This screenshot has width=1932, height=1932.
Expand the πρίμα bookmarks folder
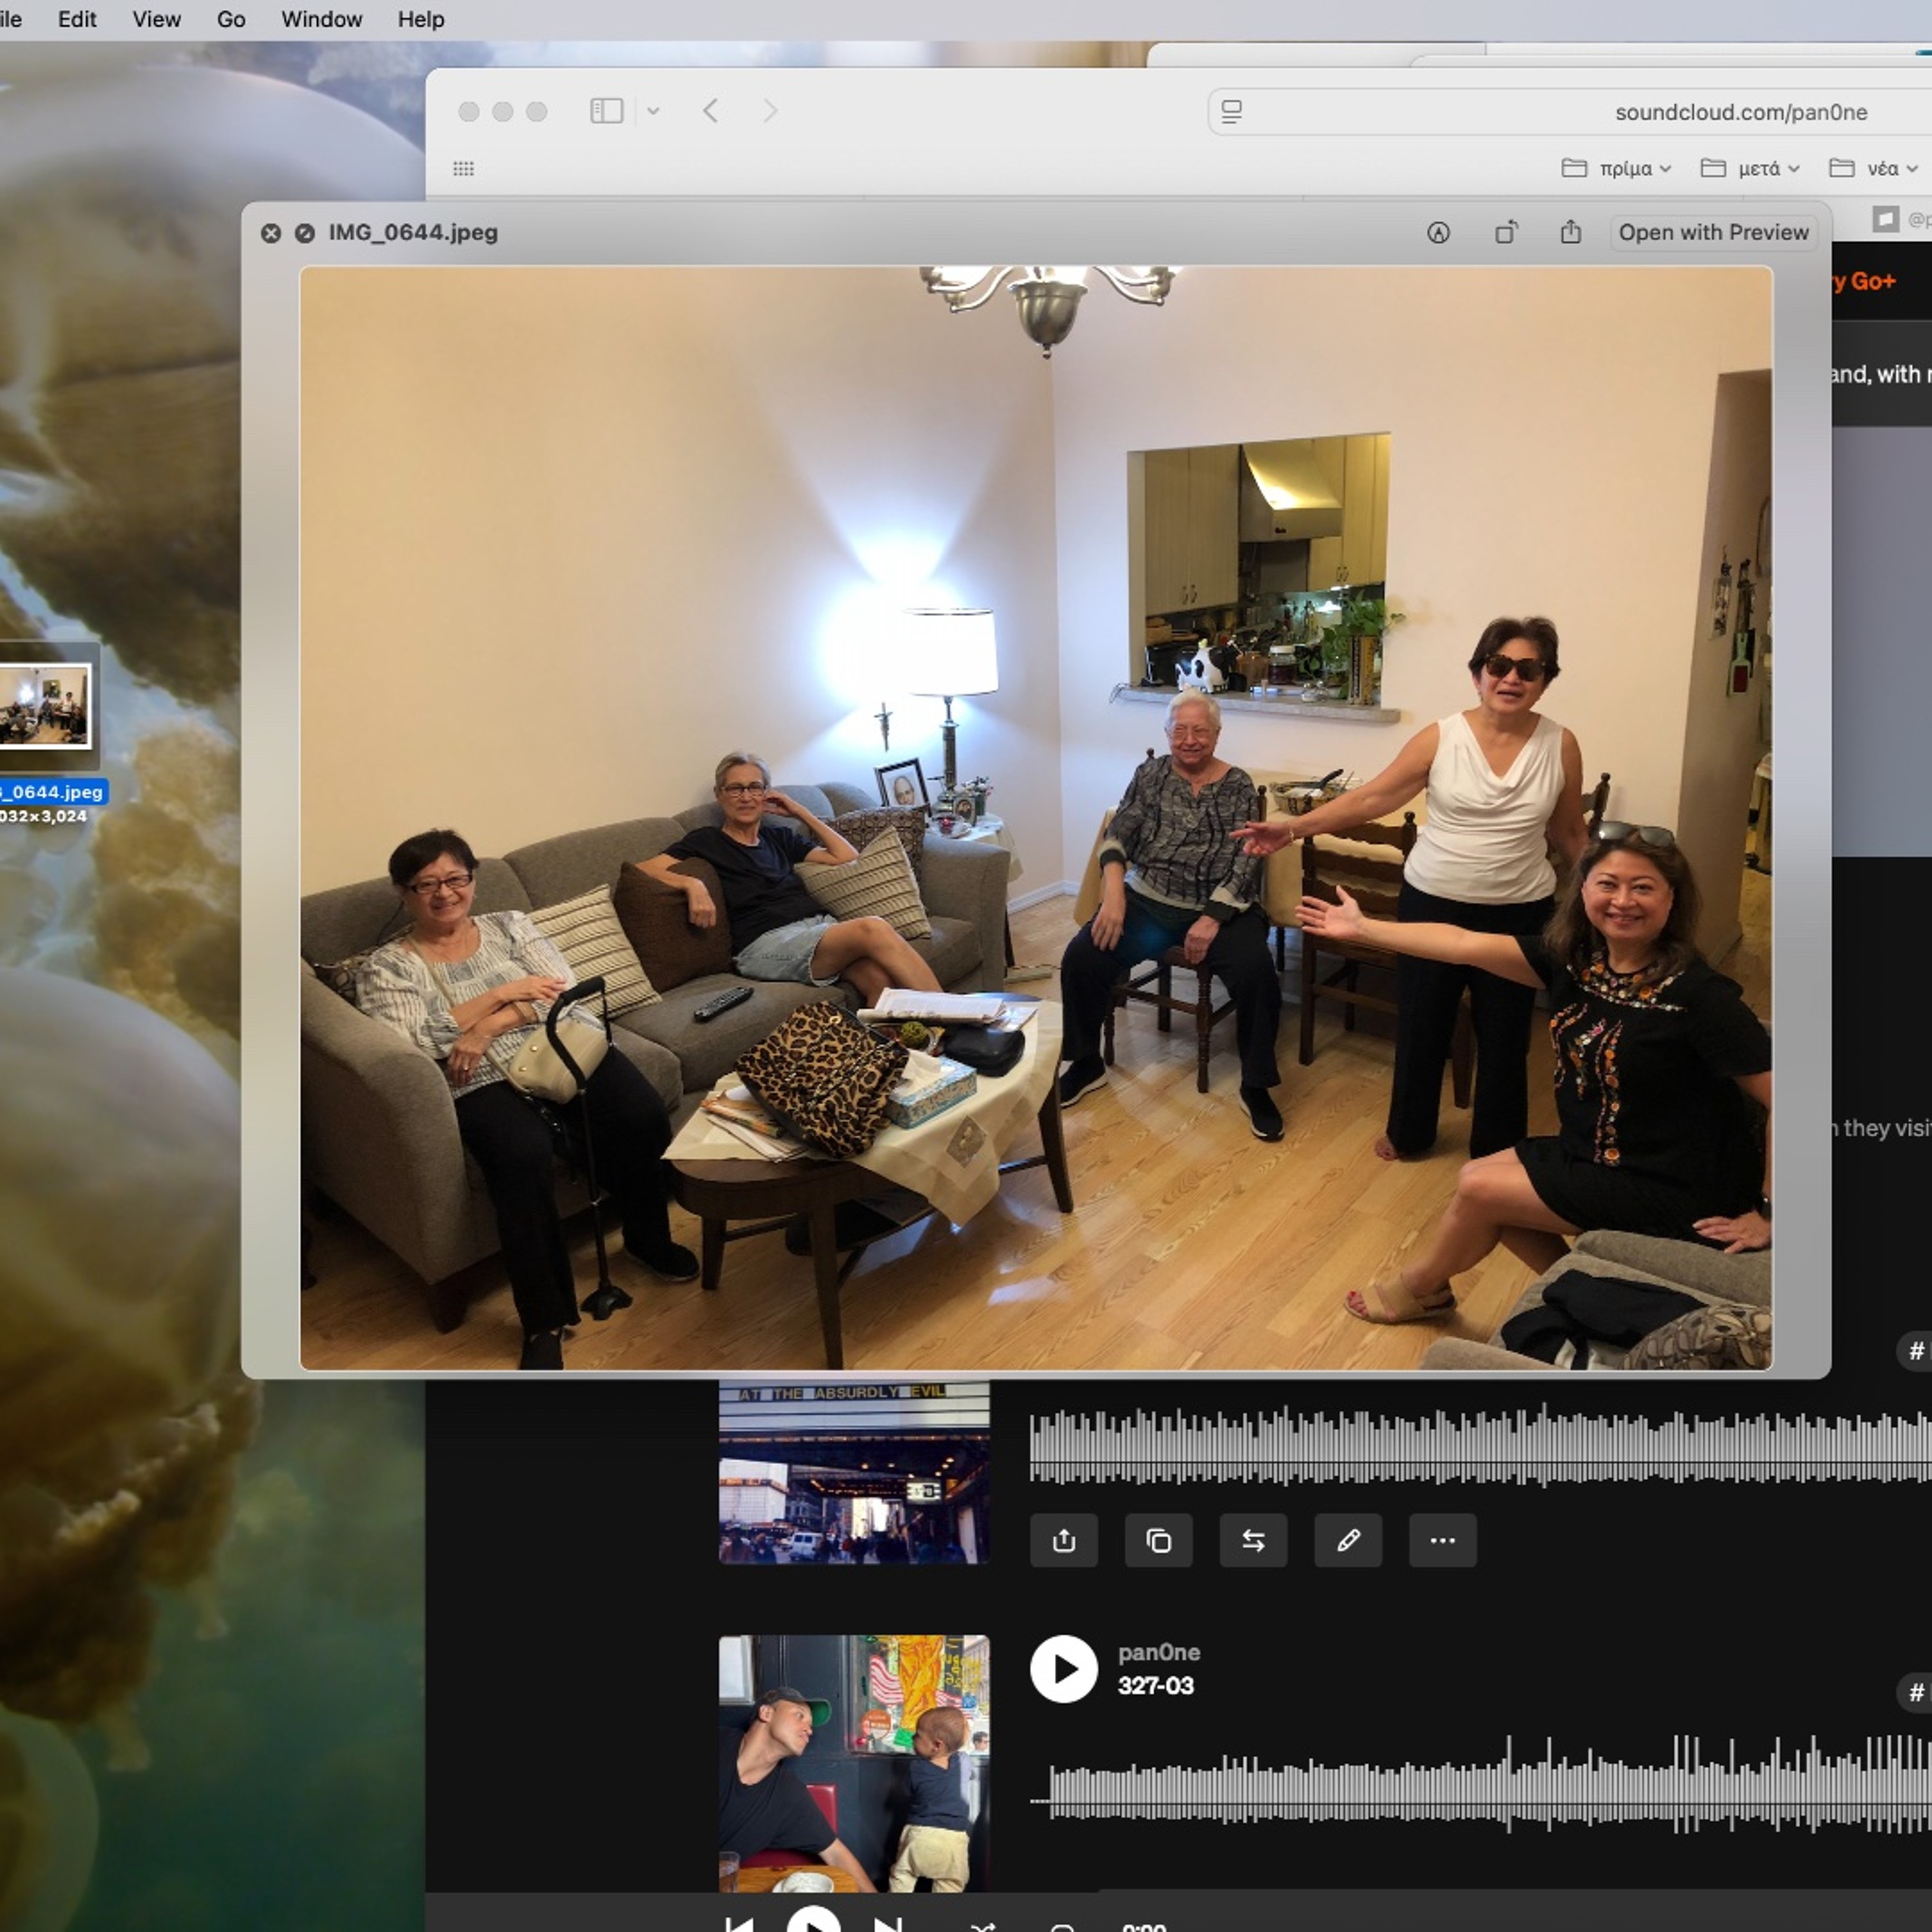click(1616, 168)
